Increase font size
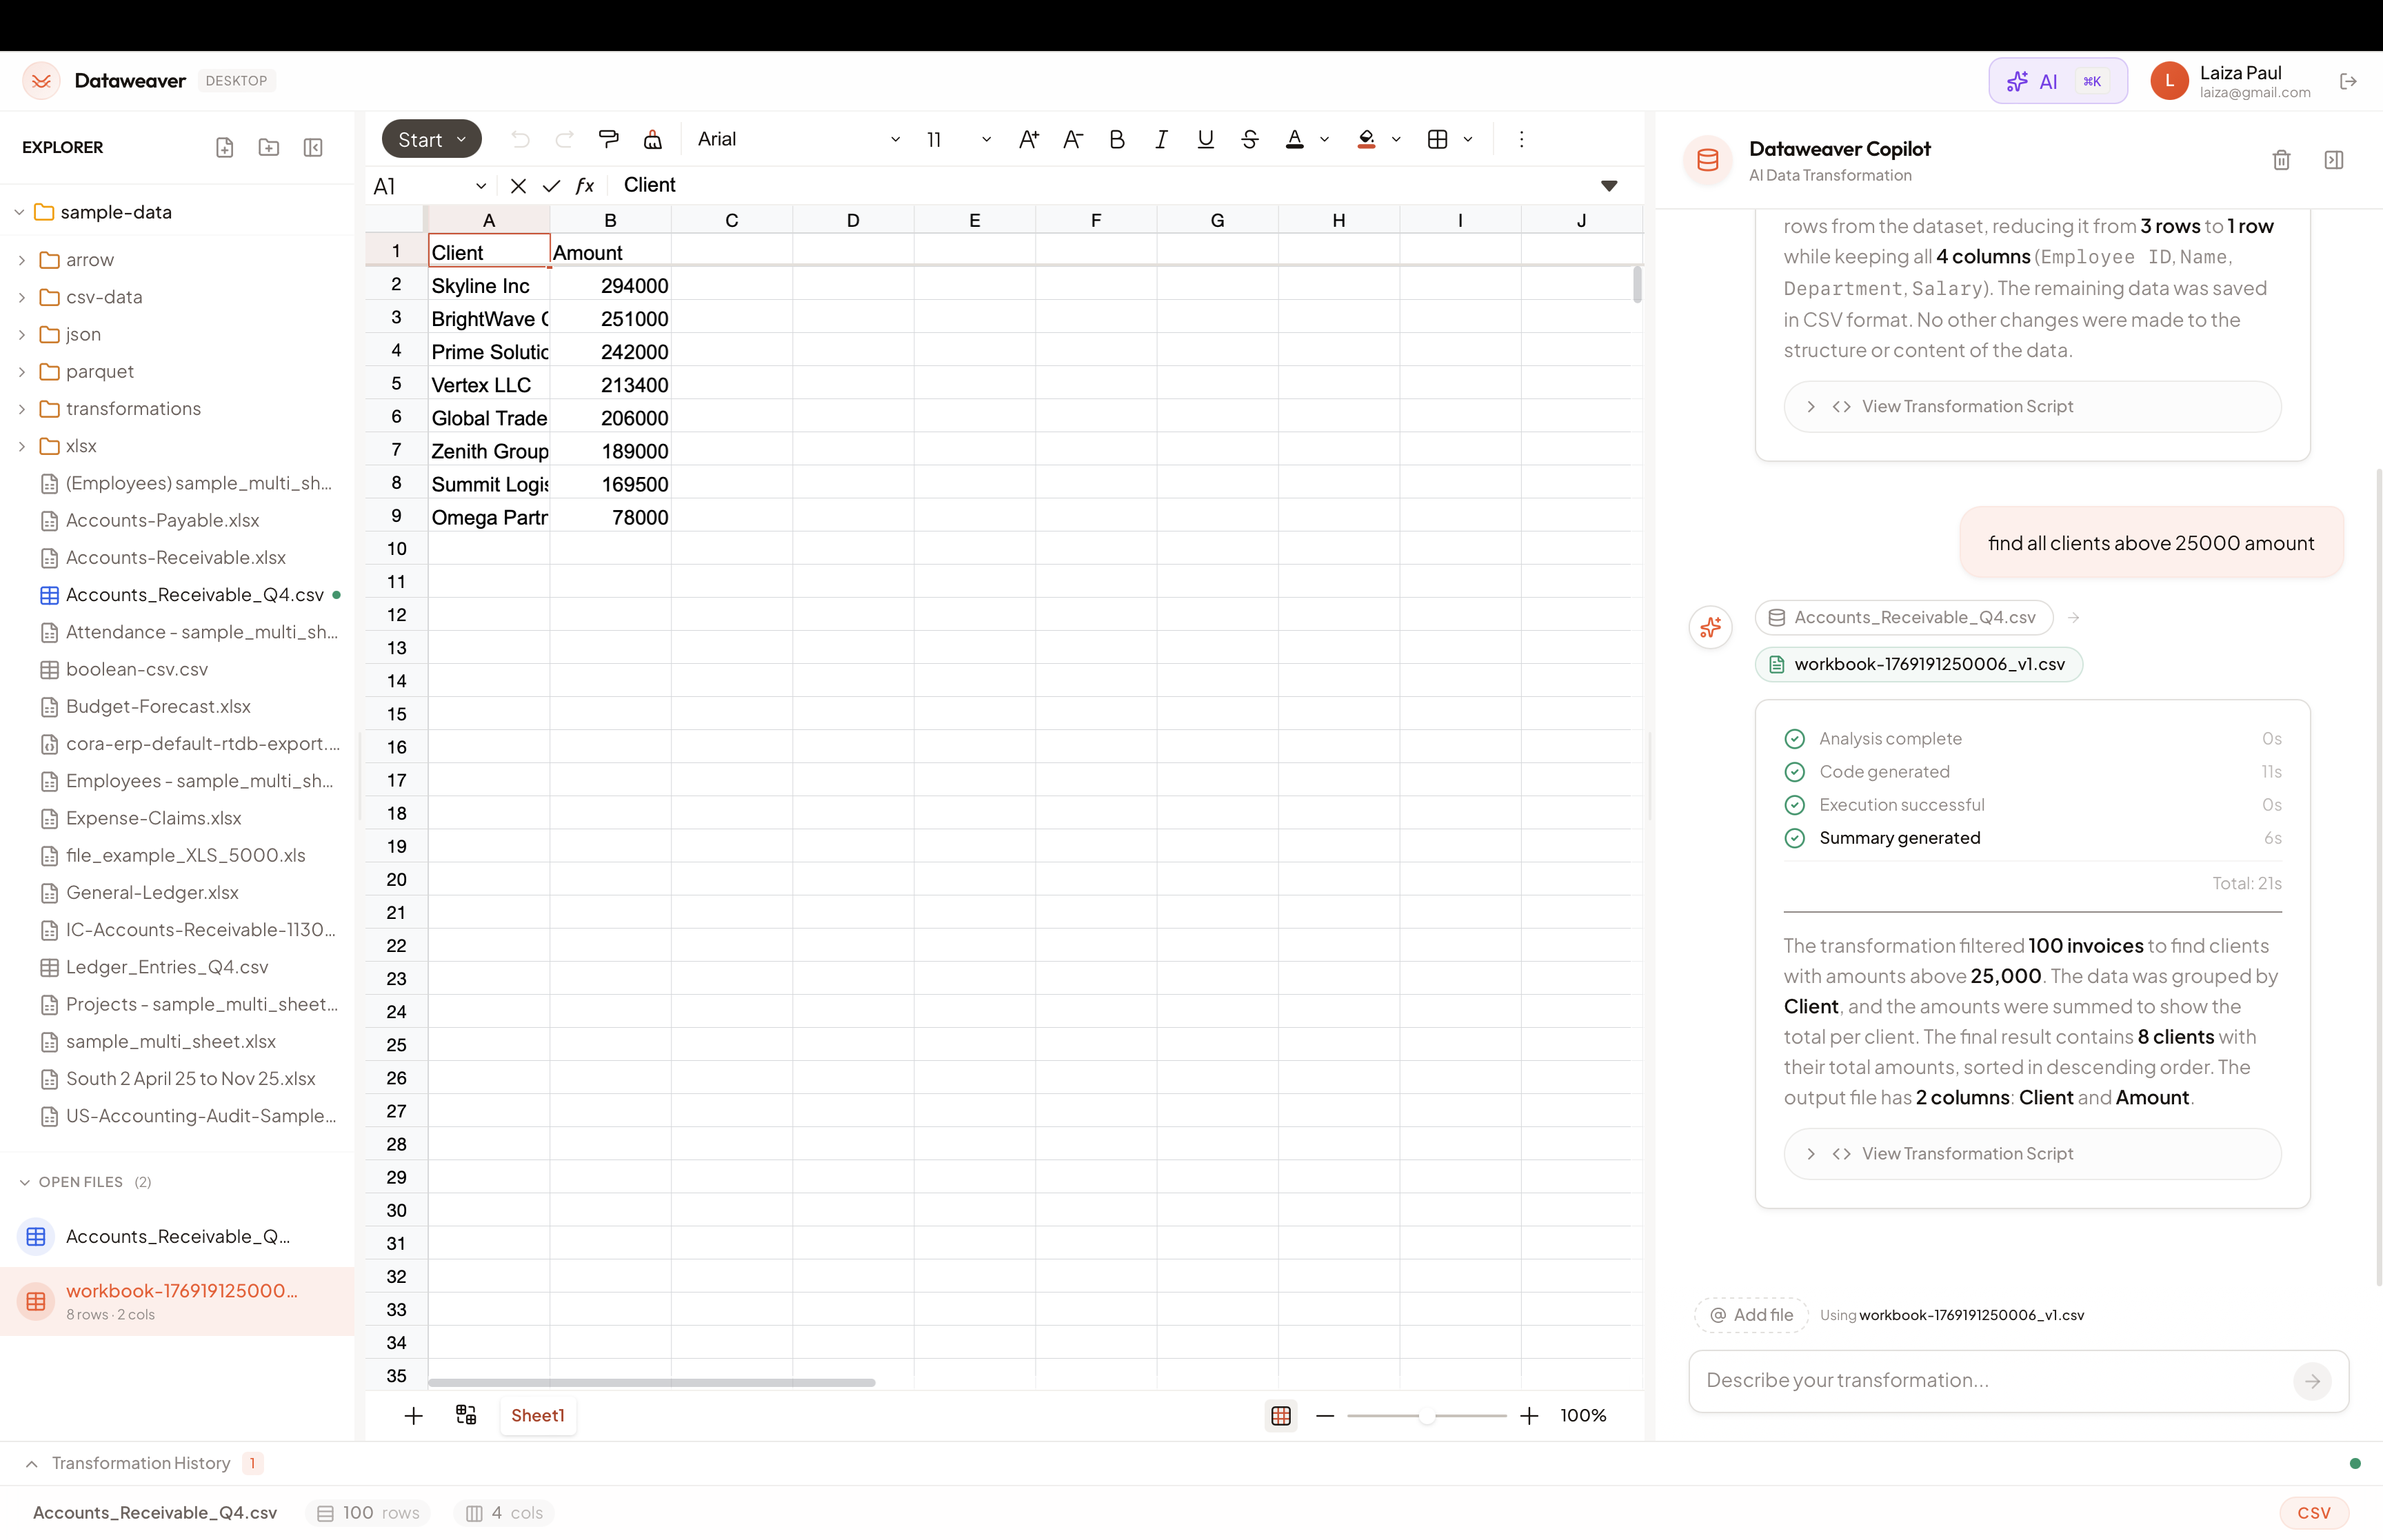2383x1540 pixels. pyautogui.click(x=1028, y=139)
